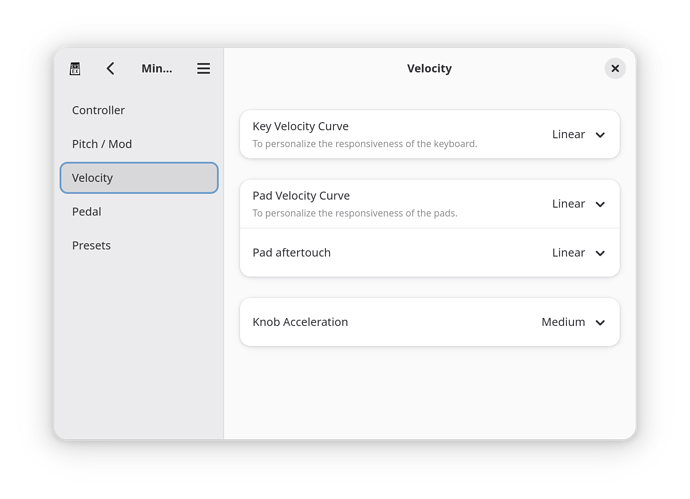The image size is (690, 499).
Task: Open the hamburger menu
Action: coord(203,69)
